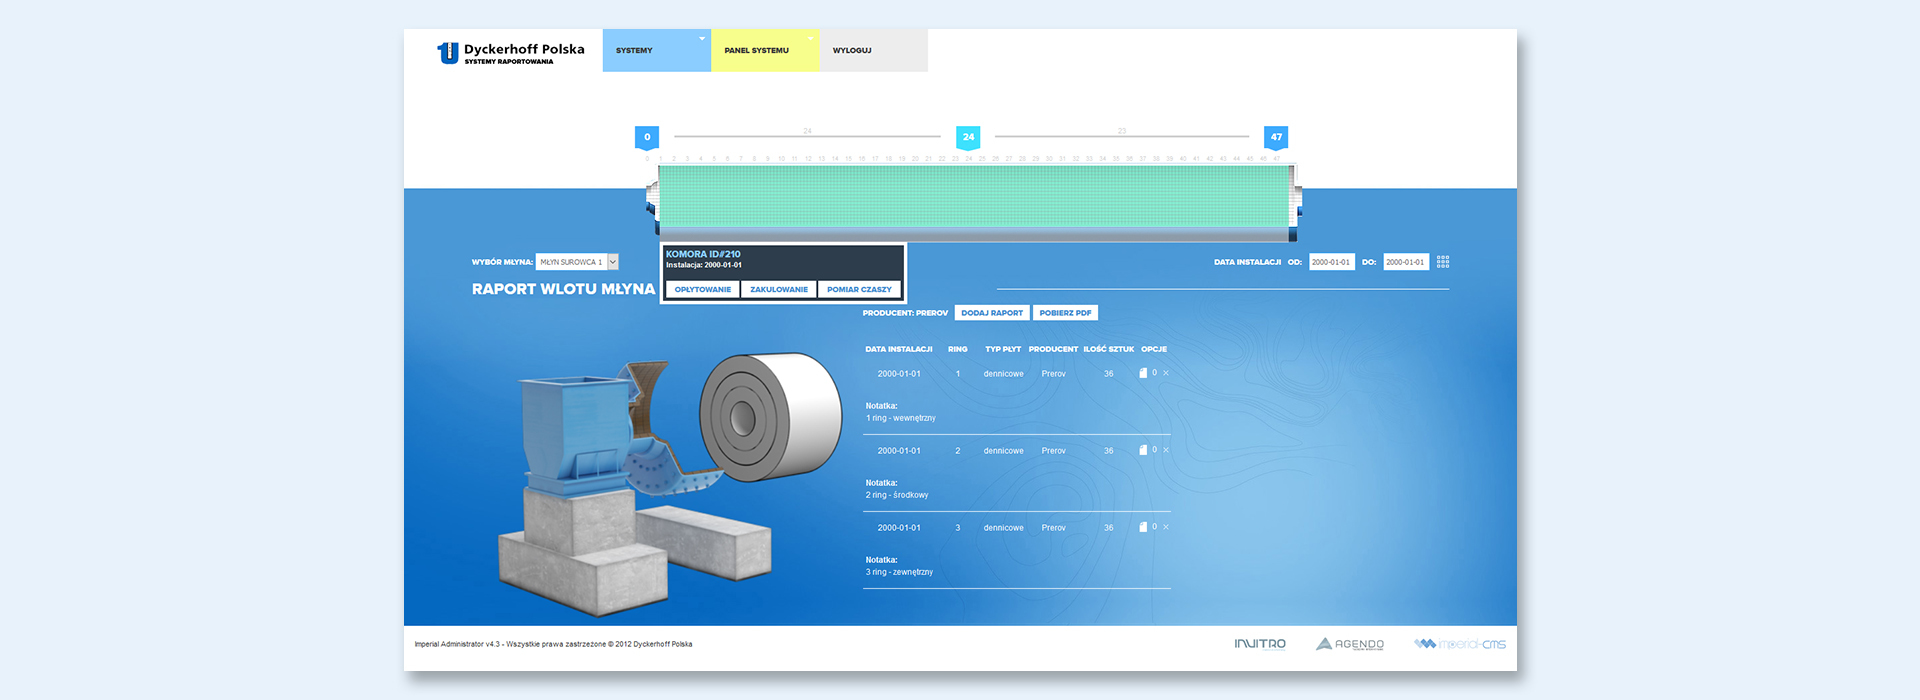
Task: Click the Typ płyt column header
Action: pos(1003,349)
